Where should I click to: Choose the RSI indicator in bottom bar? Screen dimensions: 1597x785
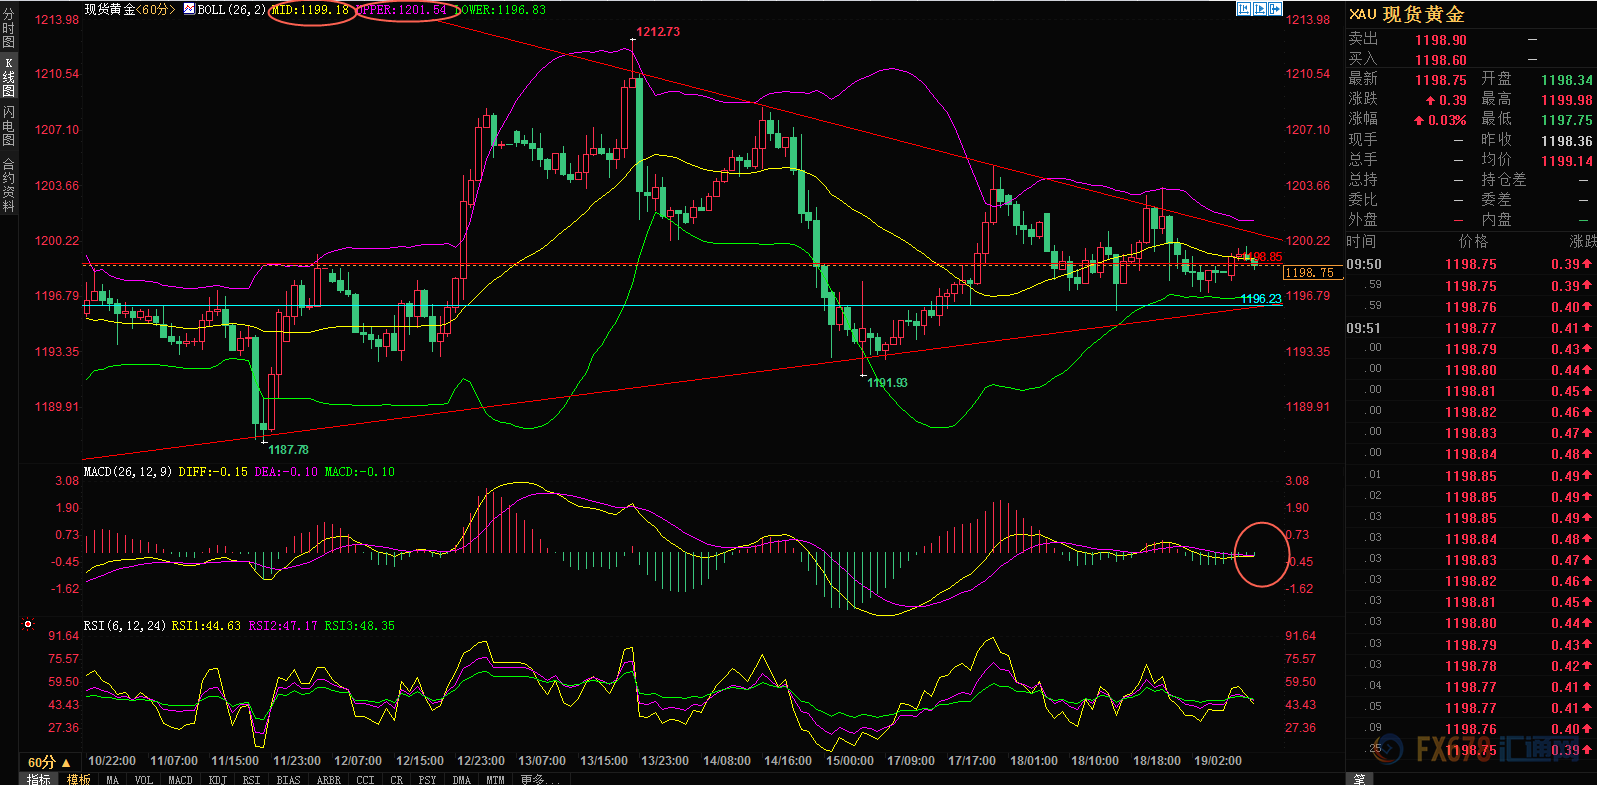(251, 780)
